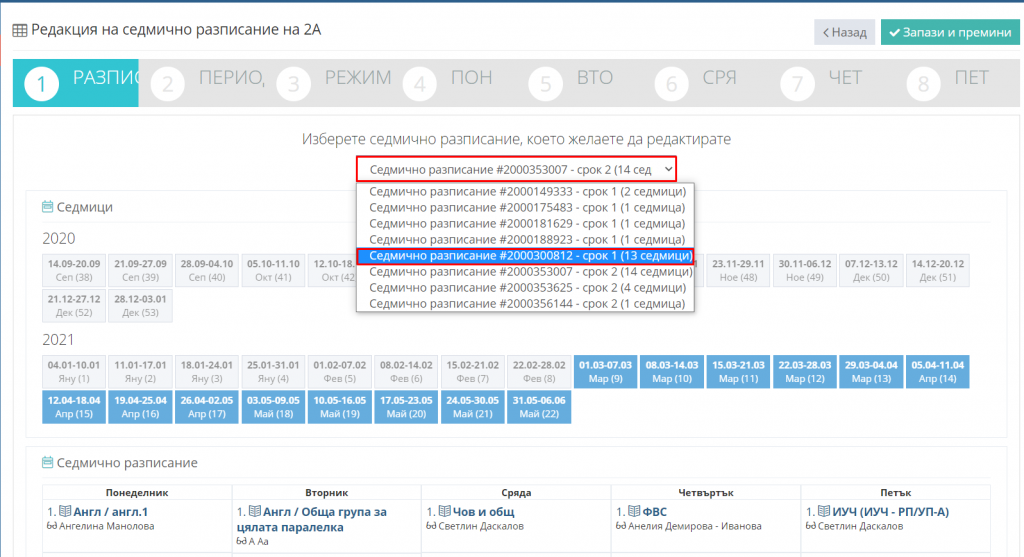Click the book icon beside ФВС

pos(636,512)
